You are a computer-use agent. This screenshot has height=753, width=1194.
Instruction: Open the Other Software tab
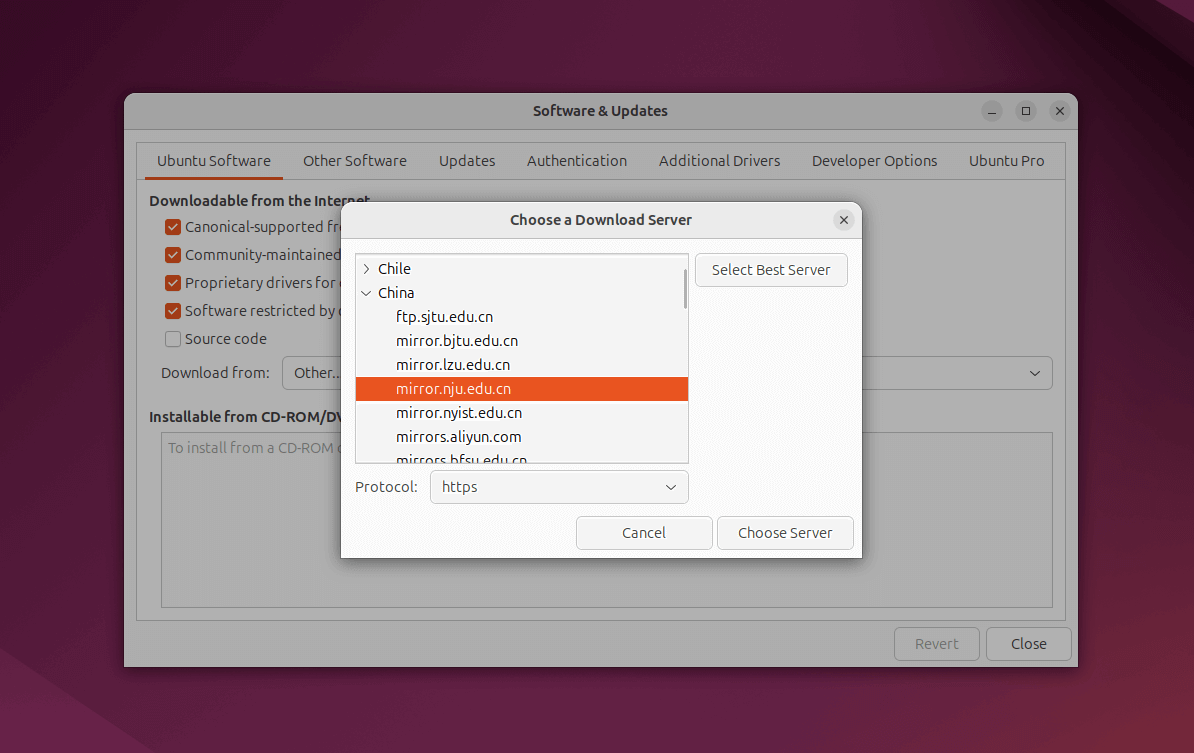coord(355,161)
